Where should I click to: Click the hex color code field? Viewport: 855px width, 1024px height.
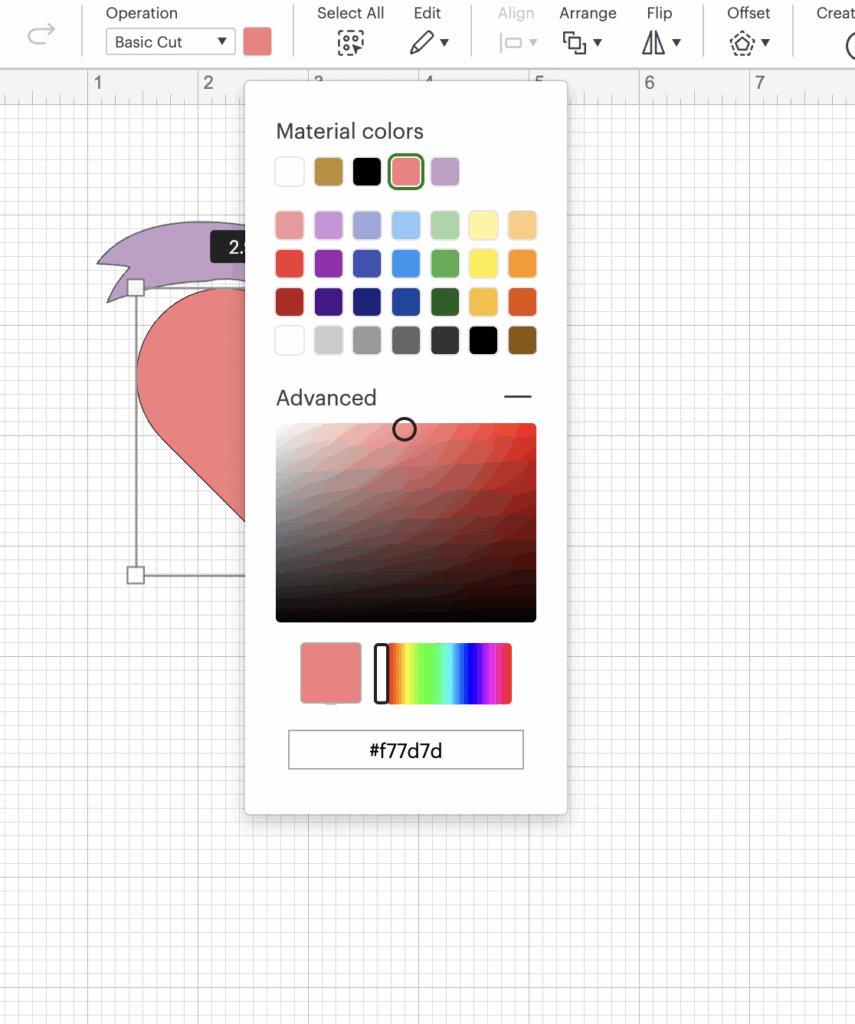406,750
